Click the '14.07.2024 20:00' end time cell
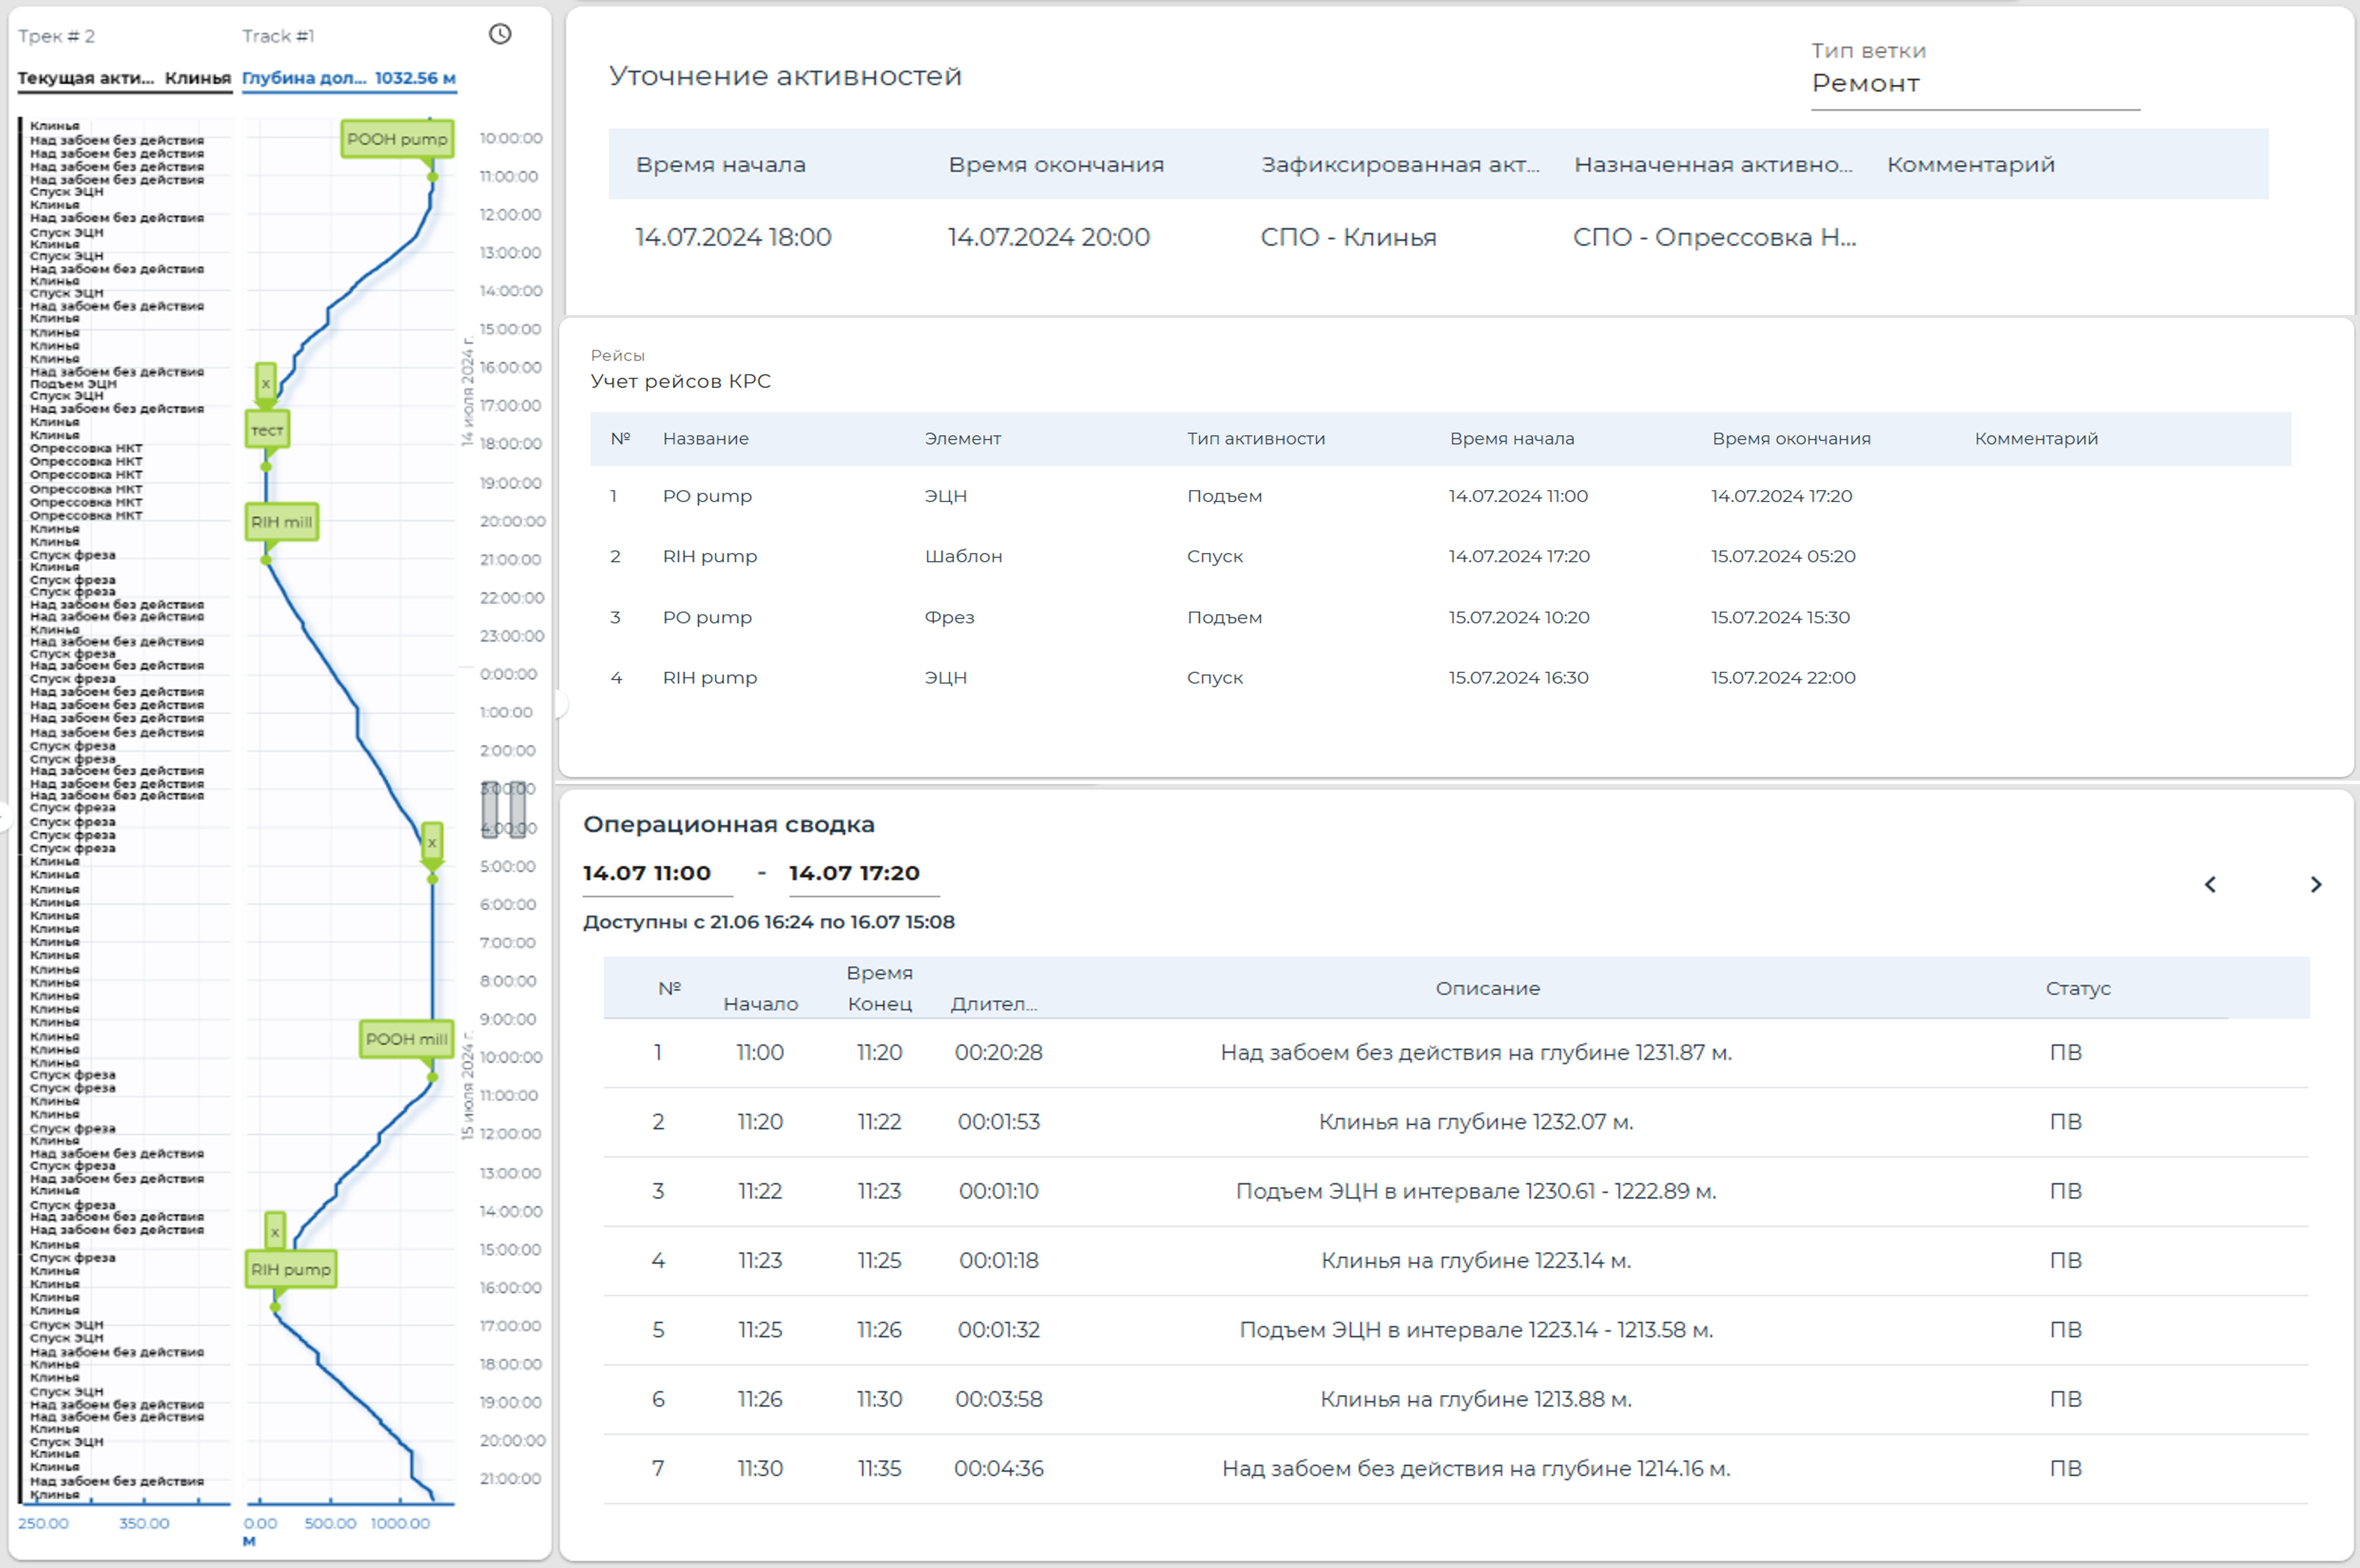The height and width of the screenshot is (1568, 2360). tap(1049, 237)
